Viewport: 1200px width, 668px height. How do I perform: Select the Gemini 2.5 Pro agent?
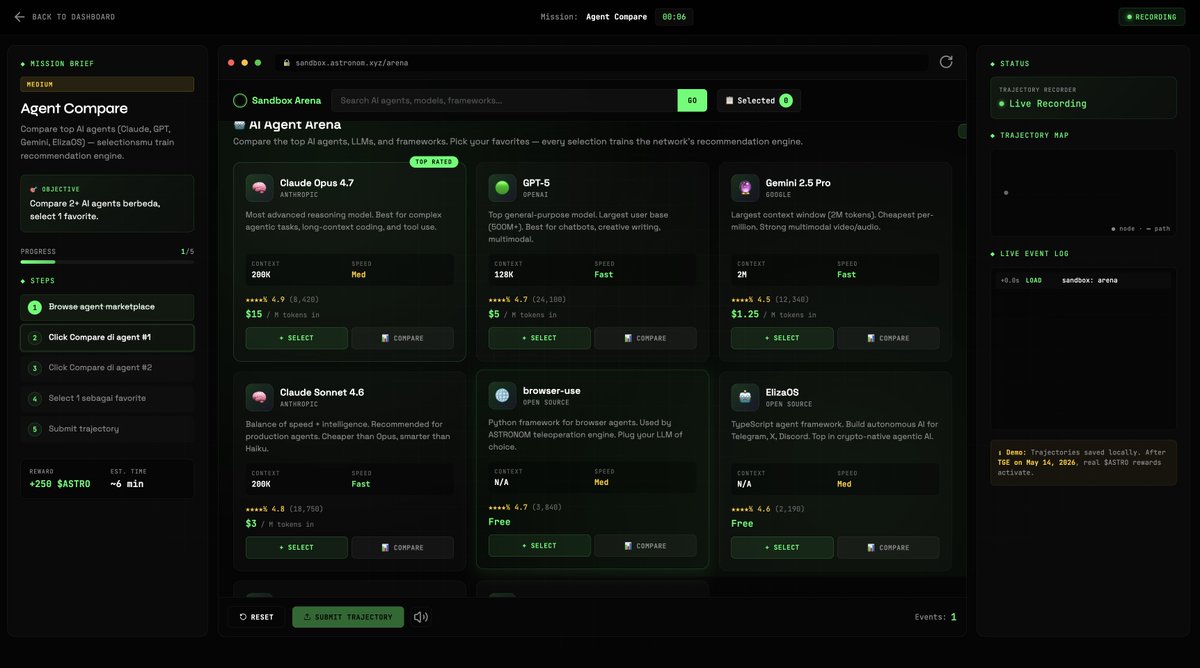click(782, 338)
